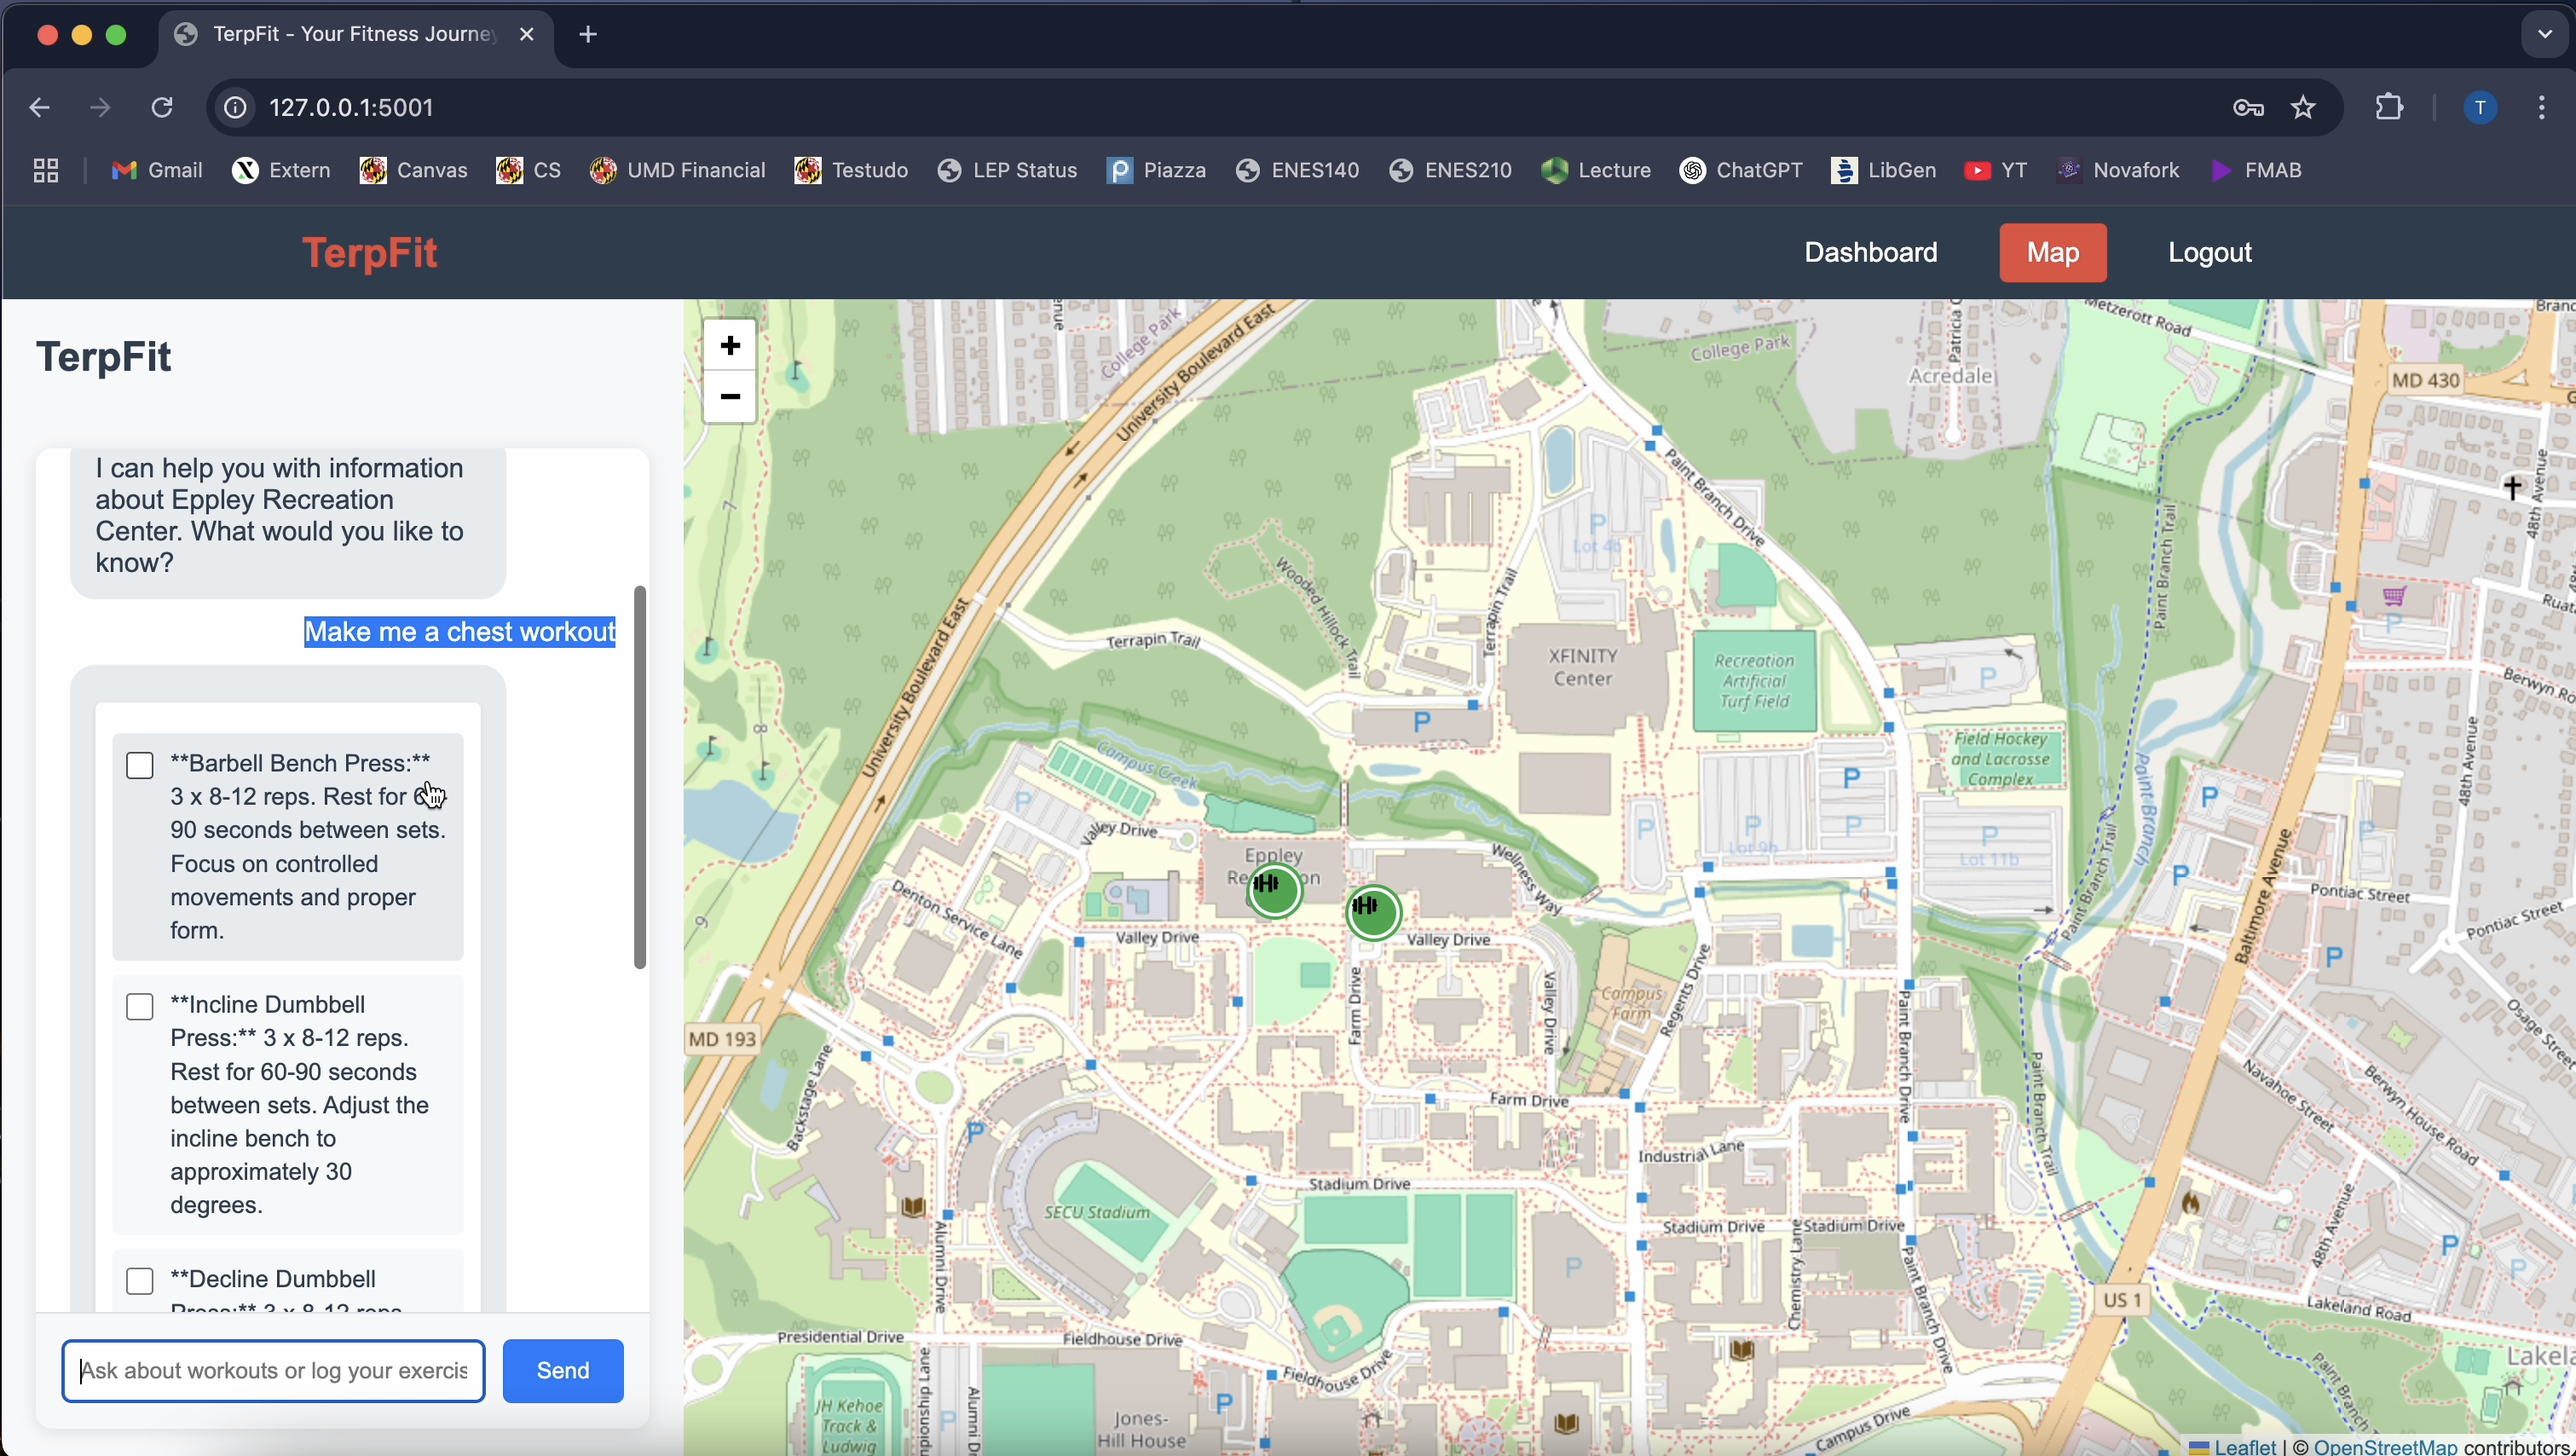Tick the Decline Dumbbell Press checkbox
The width and height of the screenshot is (2576, 1456).
pos(140,1281)
